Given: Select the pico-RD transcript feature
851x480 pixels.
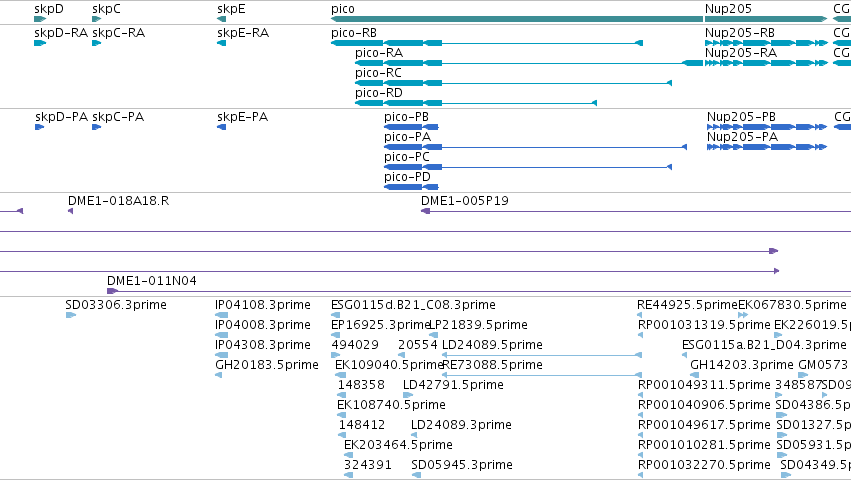Looking at the screenshot, I should click(x=476, y=103).
